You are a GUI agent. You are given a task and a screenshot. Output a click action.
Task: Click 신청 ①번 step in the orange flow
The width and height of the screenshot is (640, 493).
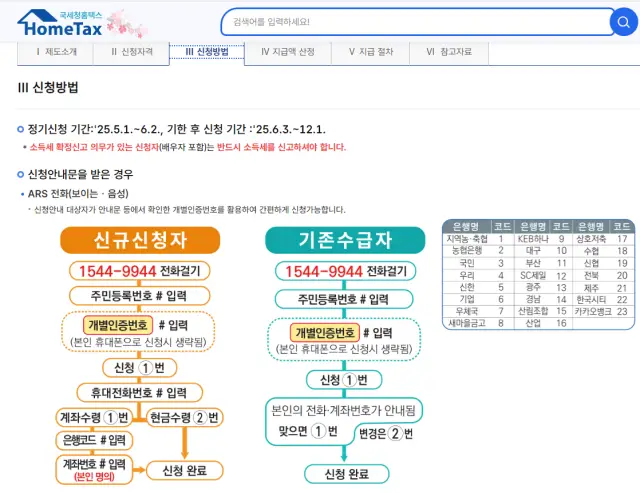coord(140,368)
